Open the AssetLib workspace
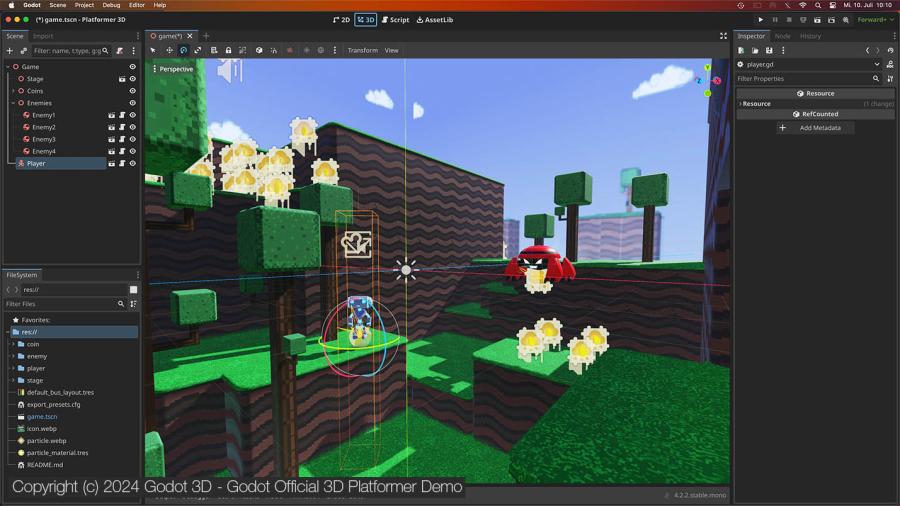 pos(435,20)
